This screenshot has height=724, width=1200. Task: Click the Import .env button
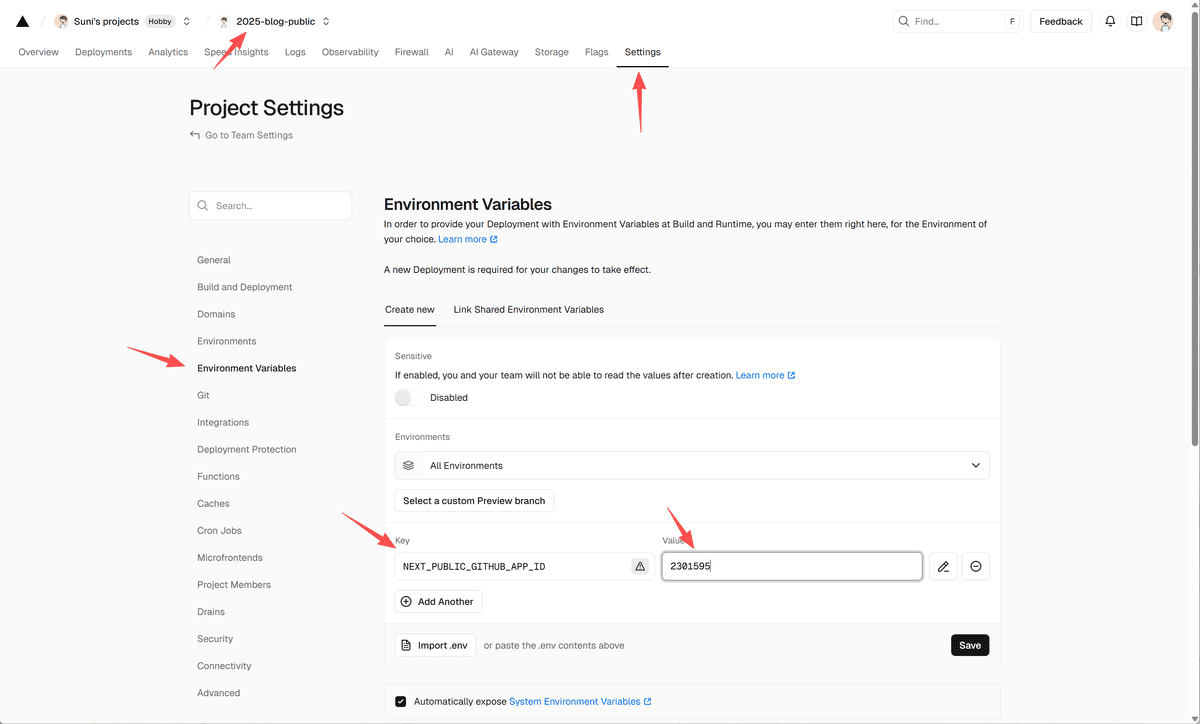[435, 645]
